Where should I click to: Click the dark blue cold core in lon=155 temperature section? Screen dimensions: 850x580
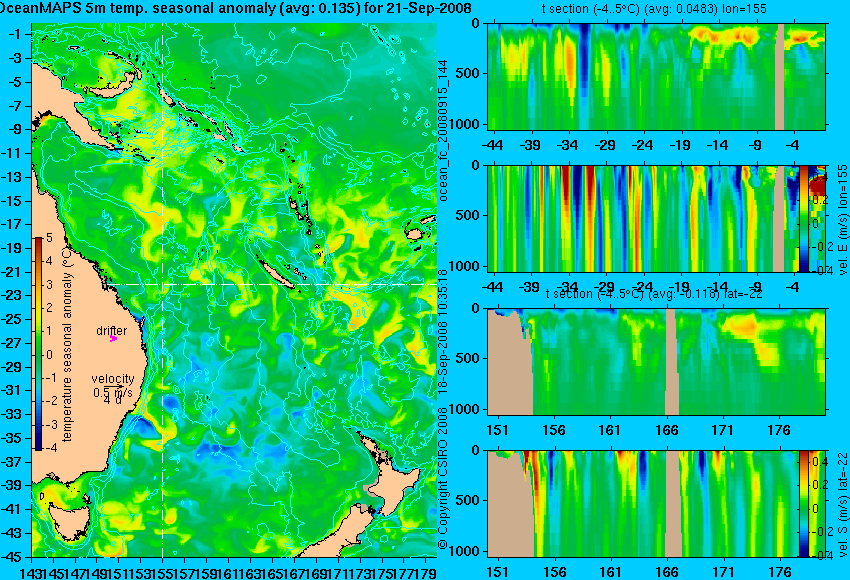584,60
